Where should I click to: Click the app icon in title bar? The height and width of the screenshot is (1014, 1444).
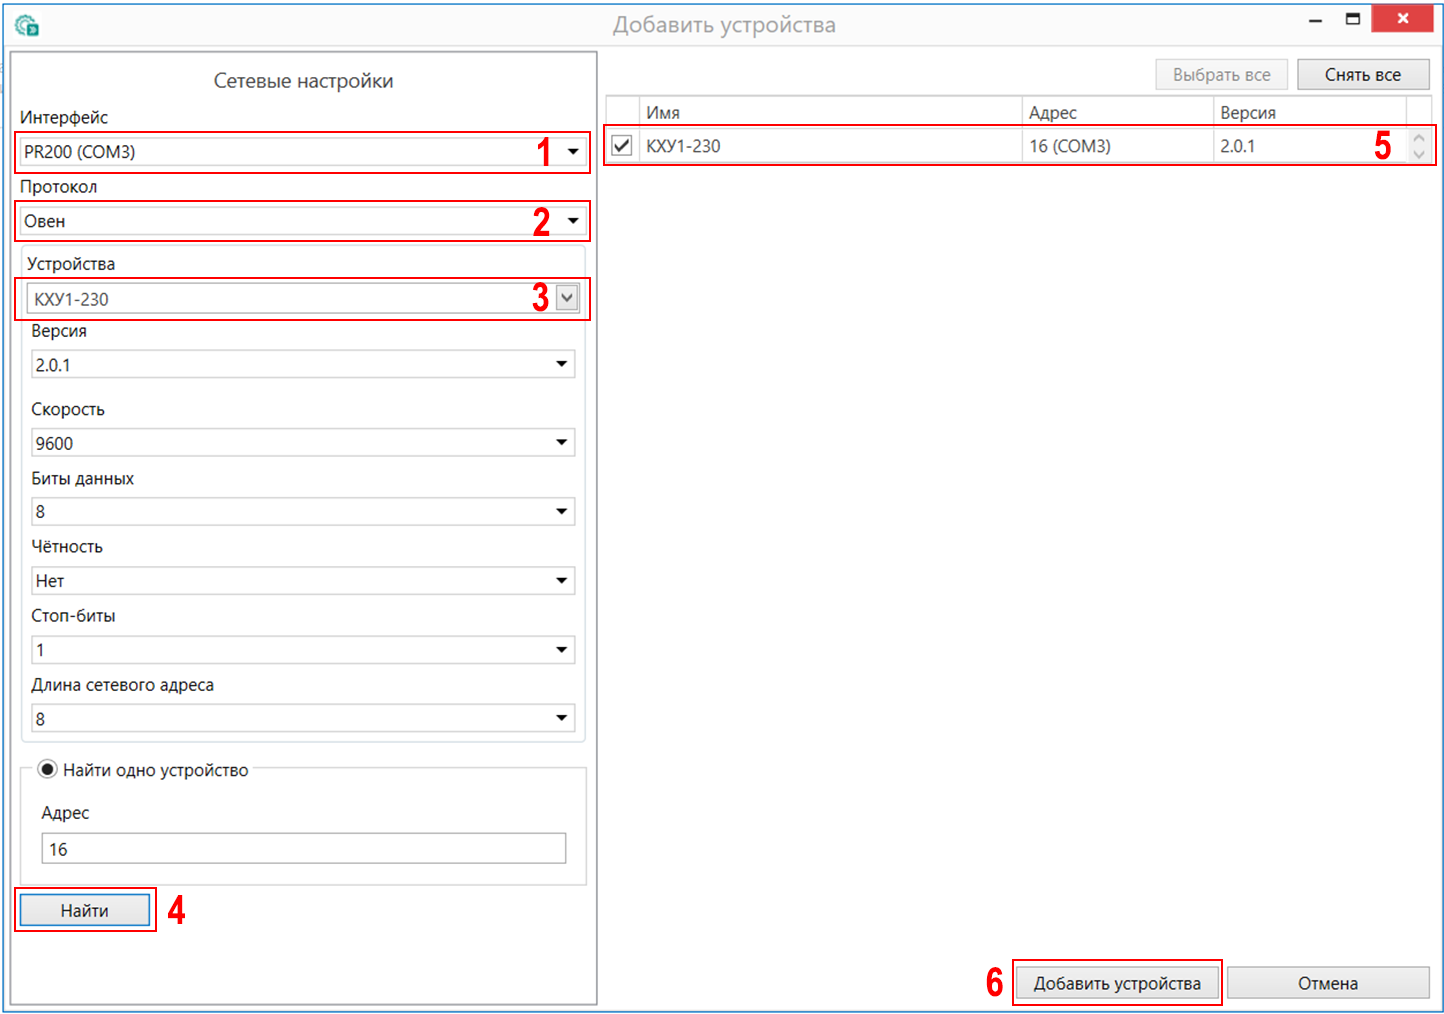[x=27, y=25]
